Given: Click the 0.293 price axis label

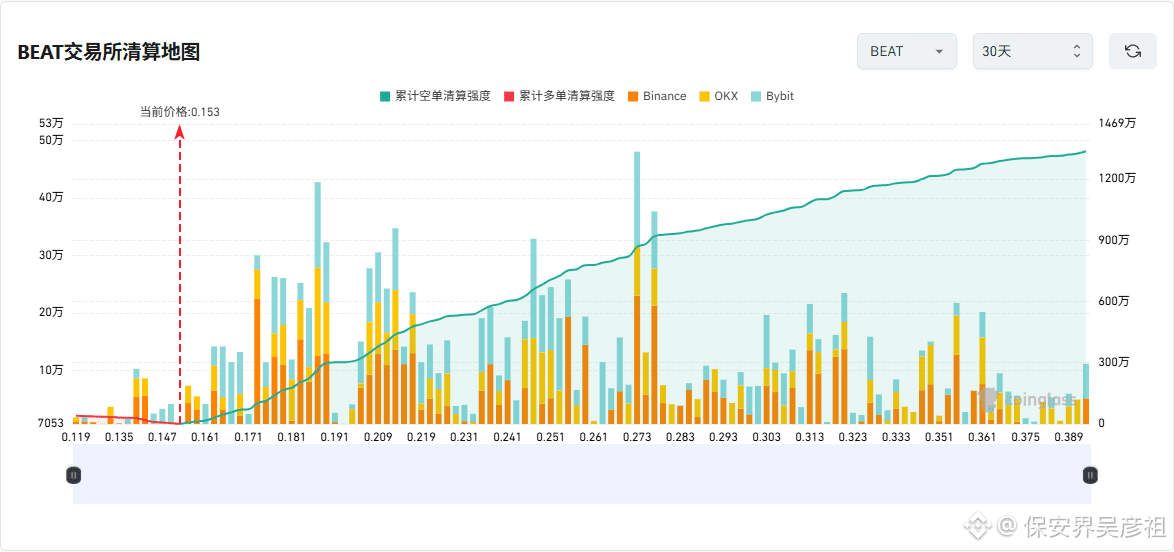Looking at the screenshot, I should (x=724, y=437).
